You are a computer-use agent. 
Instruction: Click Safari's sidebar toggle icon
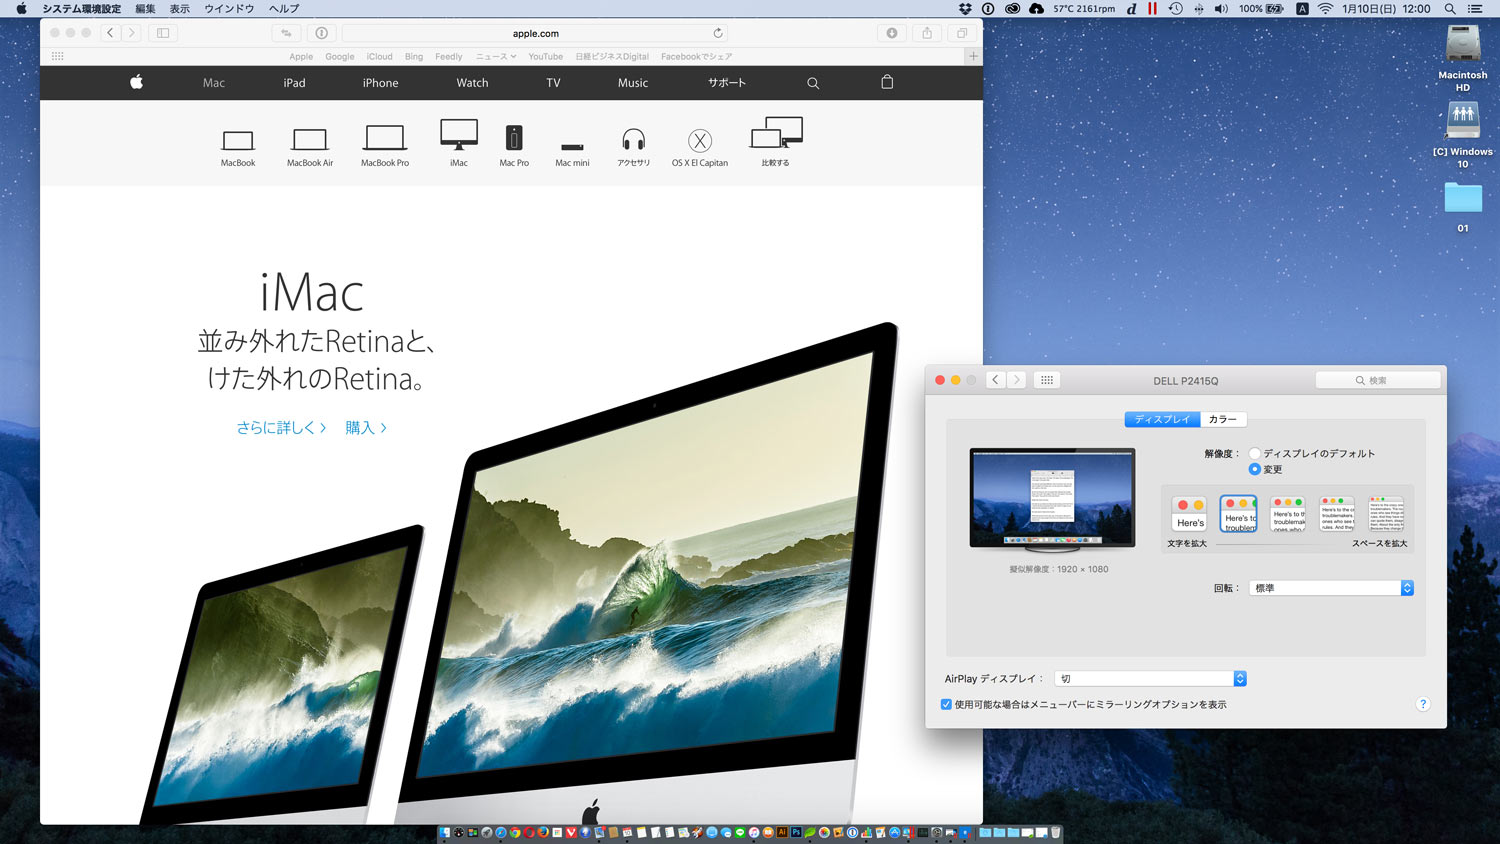pyautogui.click(x=163, y=33)
